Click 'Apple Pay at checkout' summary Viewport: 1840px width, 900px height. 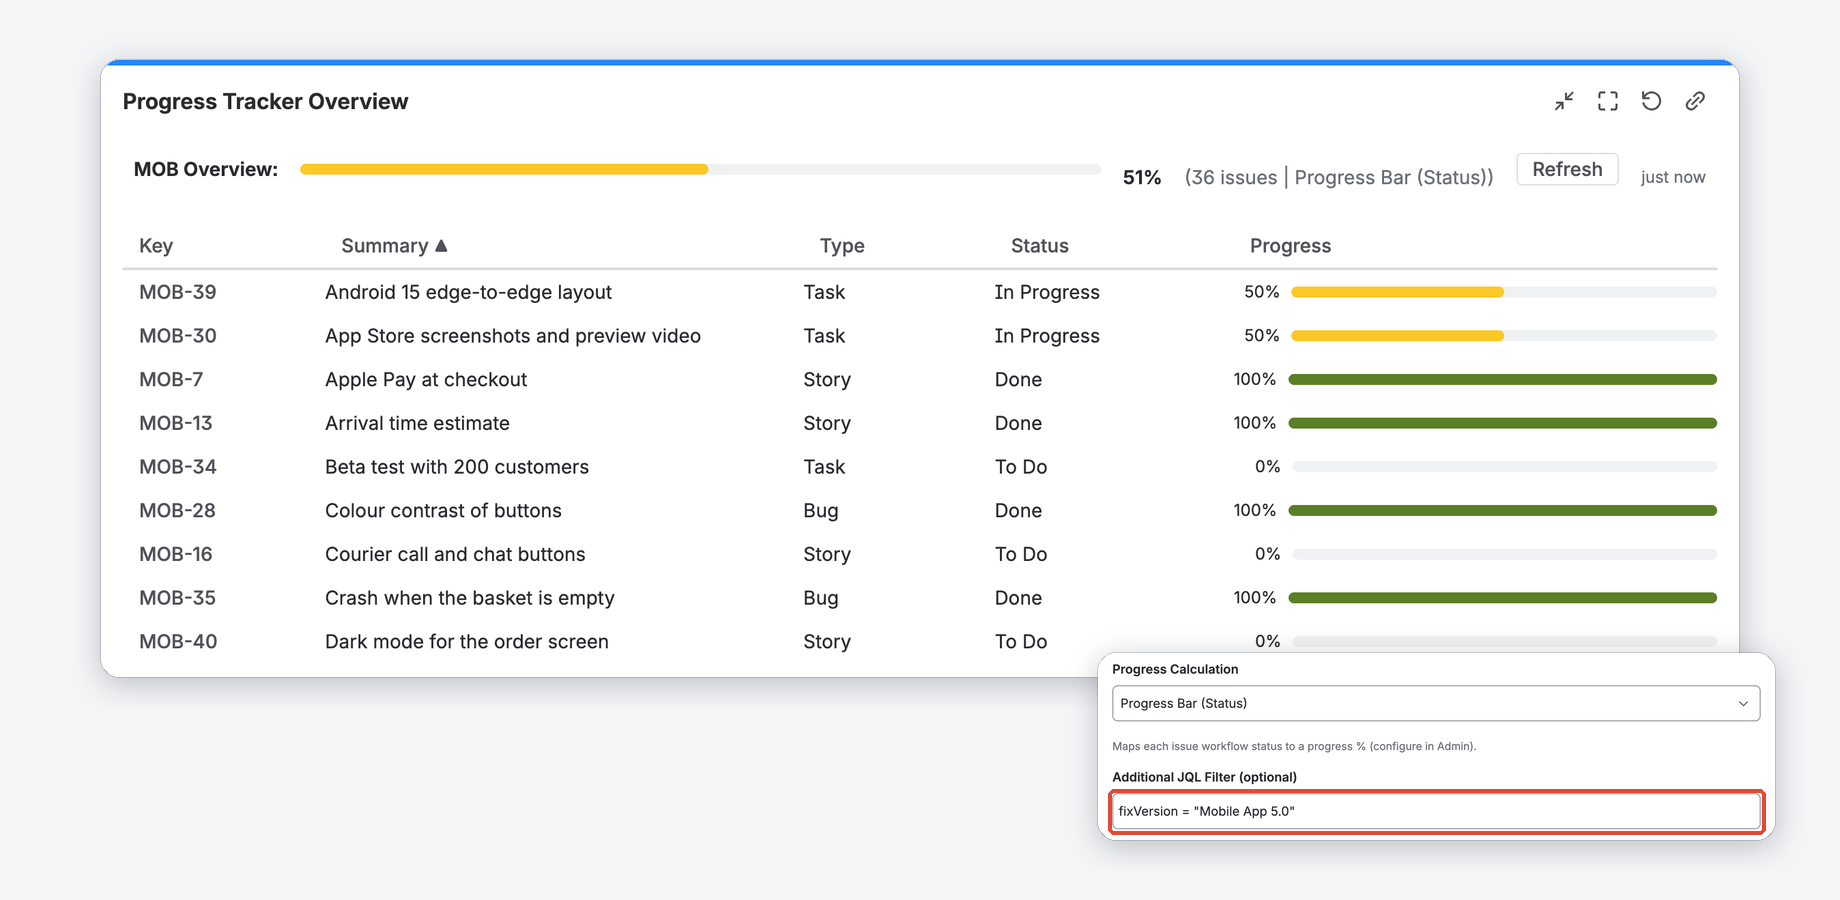pos(426,380)
